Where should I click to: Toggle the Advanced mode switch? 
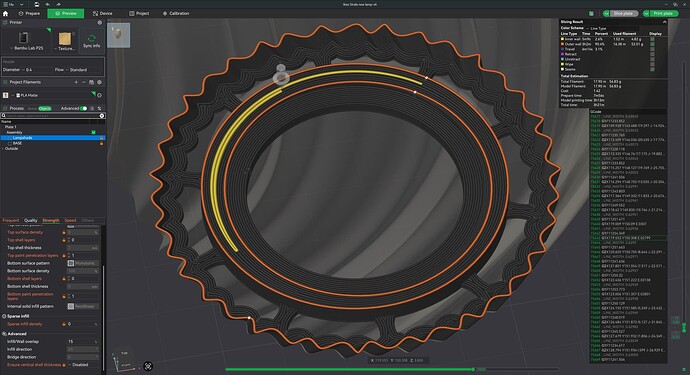[x=84, y=108]
